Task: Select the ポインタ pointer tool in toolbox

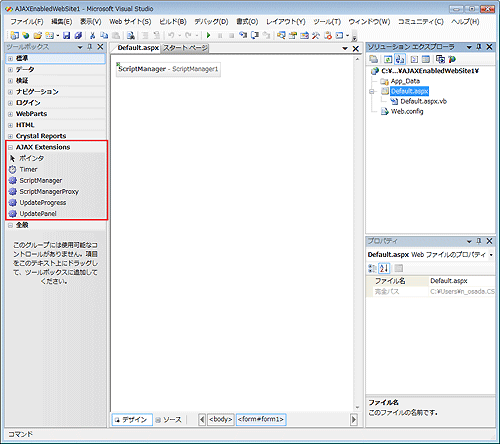Action: coord(56,158)
